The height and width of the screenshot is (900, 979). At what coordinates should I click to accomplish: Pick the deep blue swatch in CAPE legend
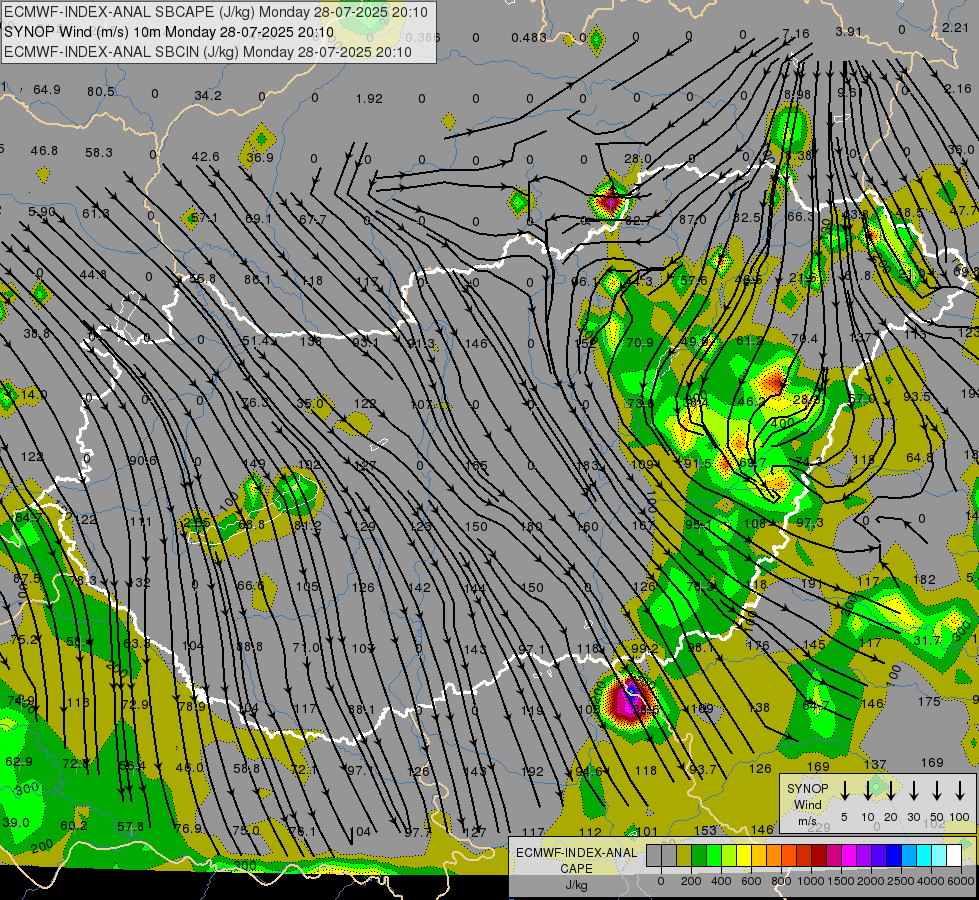click(893, 855)
